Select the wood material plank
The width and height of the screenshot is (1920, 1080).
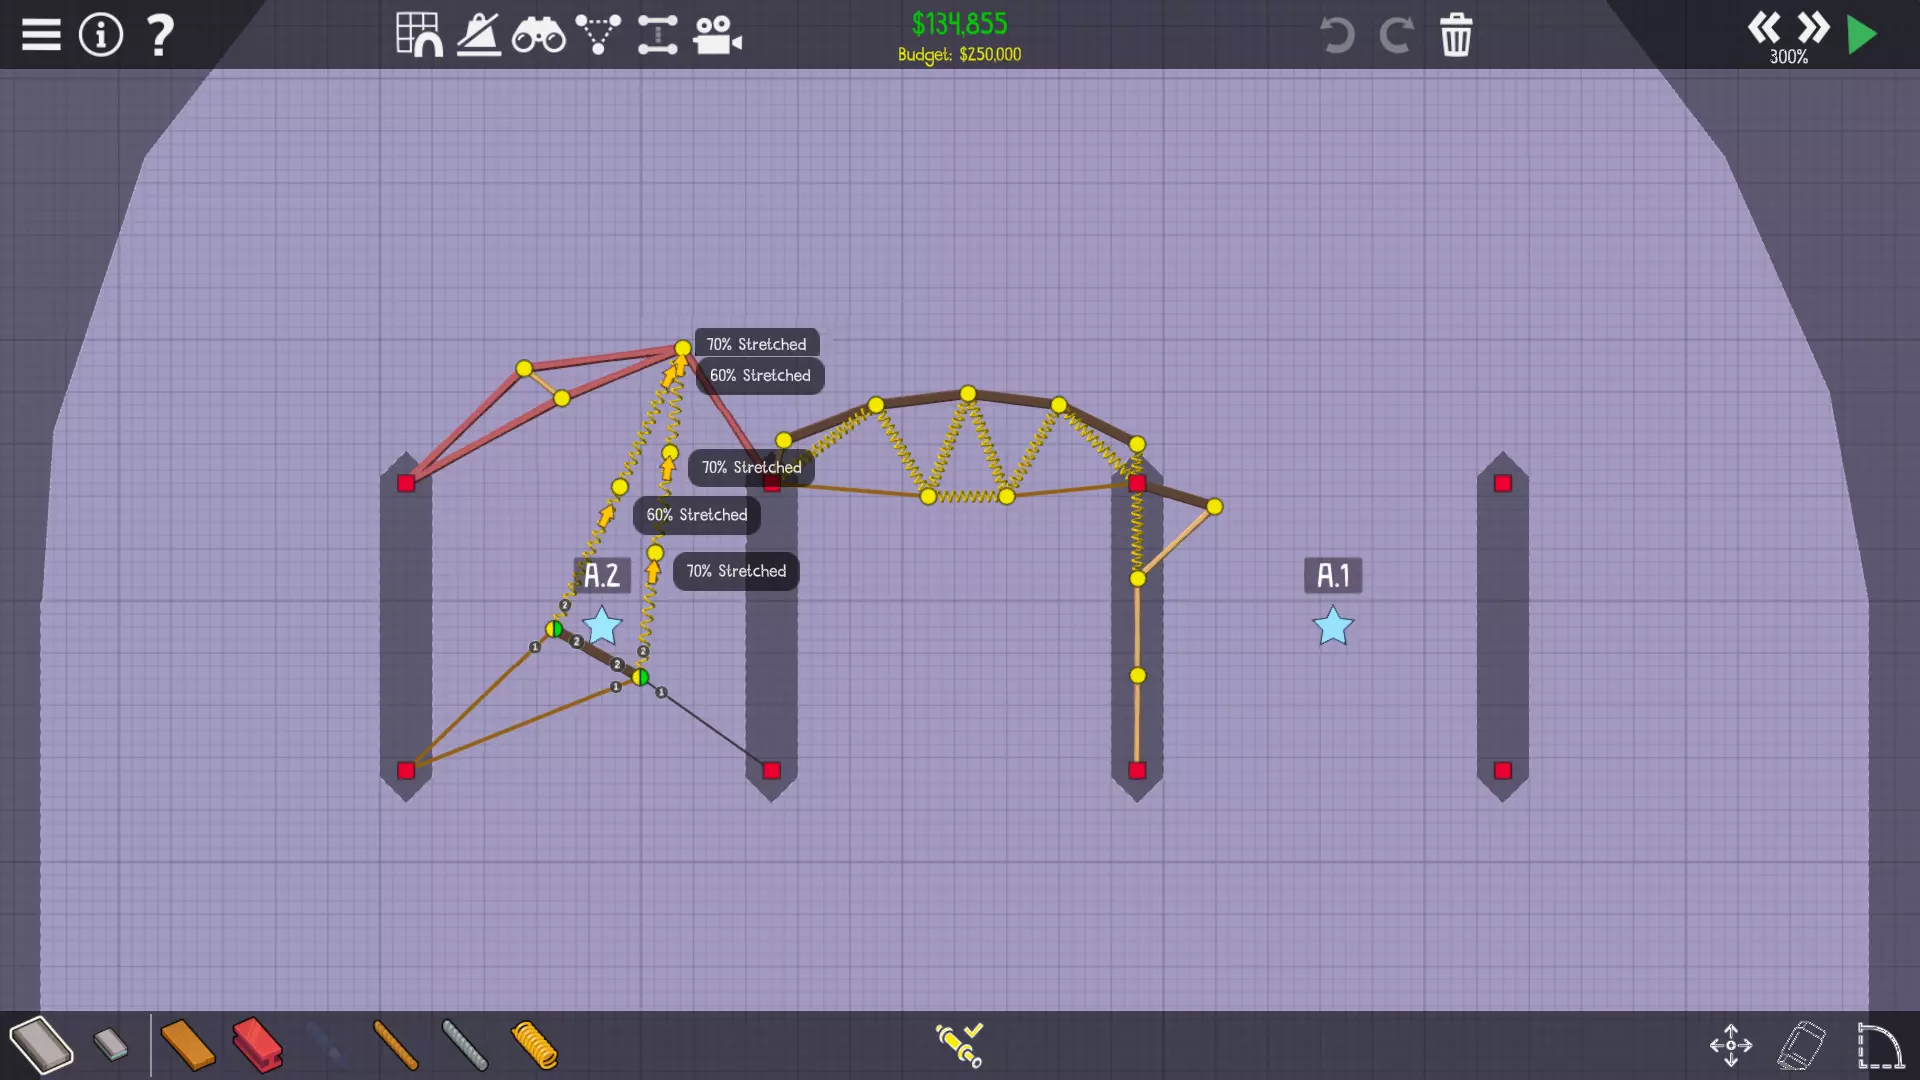click(x=187, y=1045)
